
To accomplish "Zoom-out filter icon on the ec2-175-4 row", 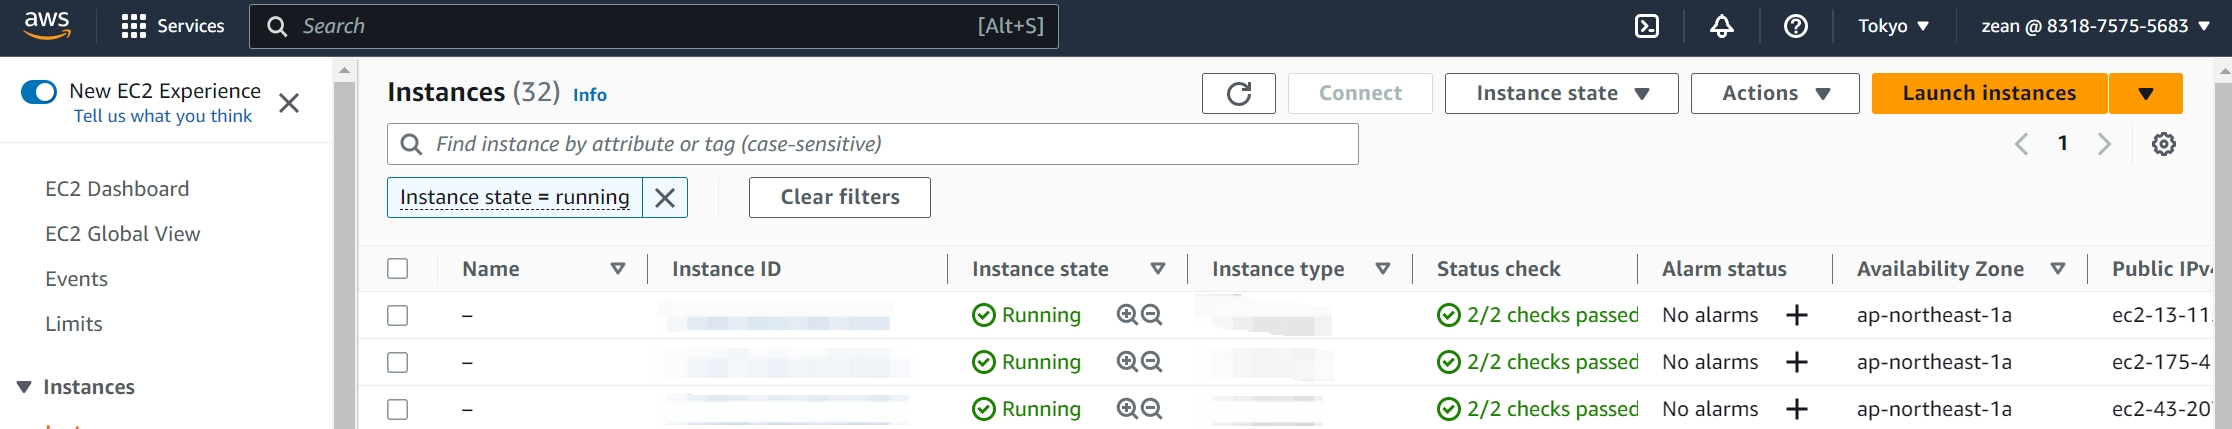I will pos(1152,362).
